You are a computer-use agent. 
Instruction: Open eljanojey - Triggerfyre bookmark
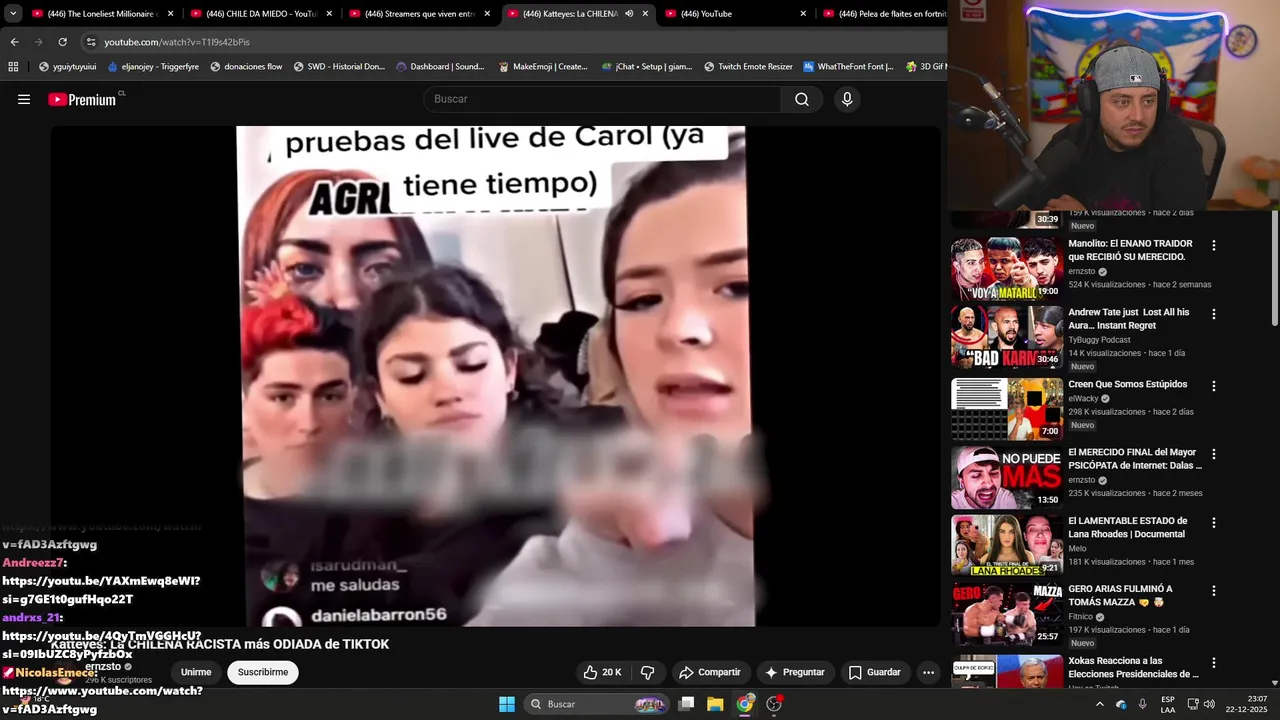pyautogui.click(x=153, y=66)
